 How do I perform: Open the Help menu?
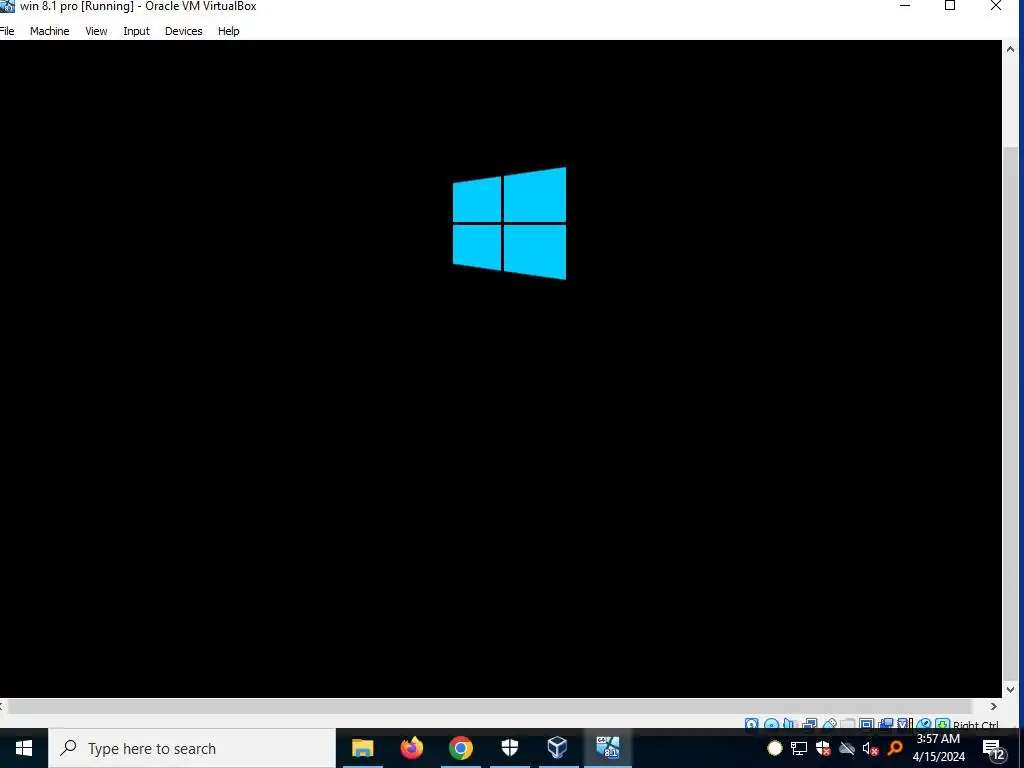click(229, 31)
